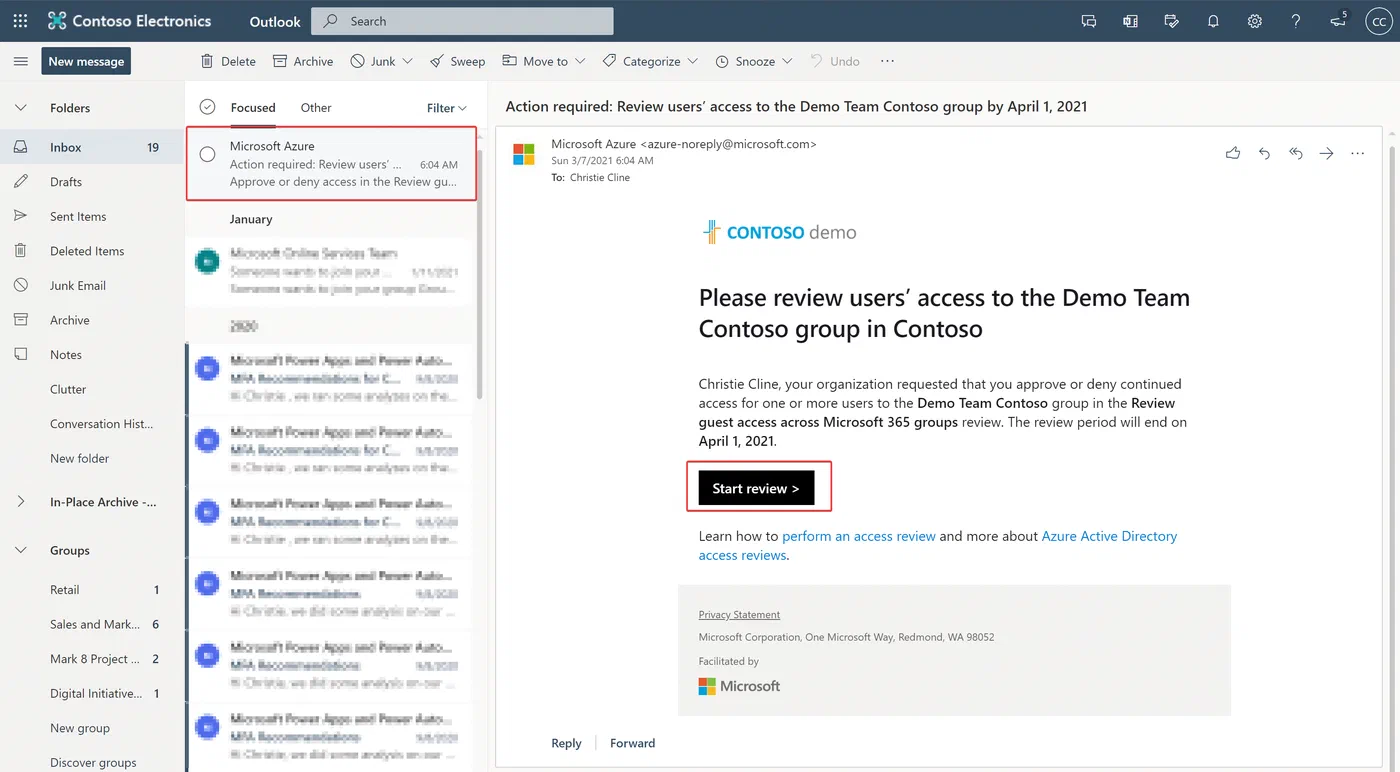This screenshot has height=772, width=1400.
Task: Toggle the select-all messages circle
Action: [207, 107]
